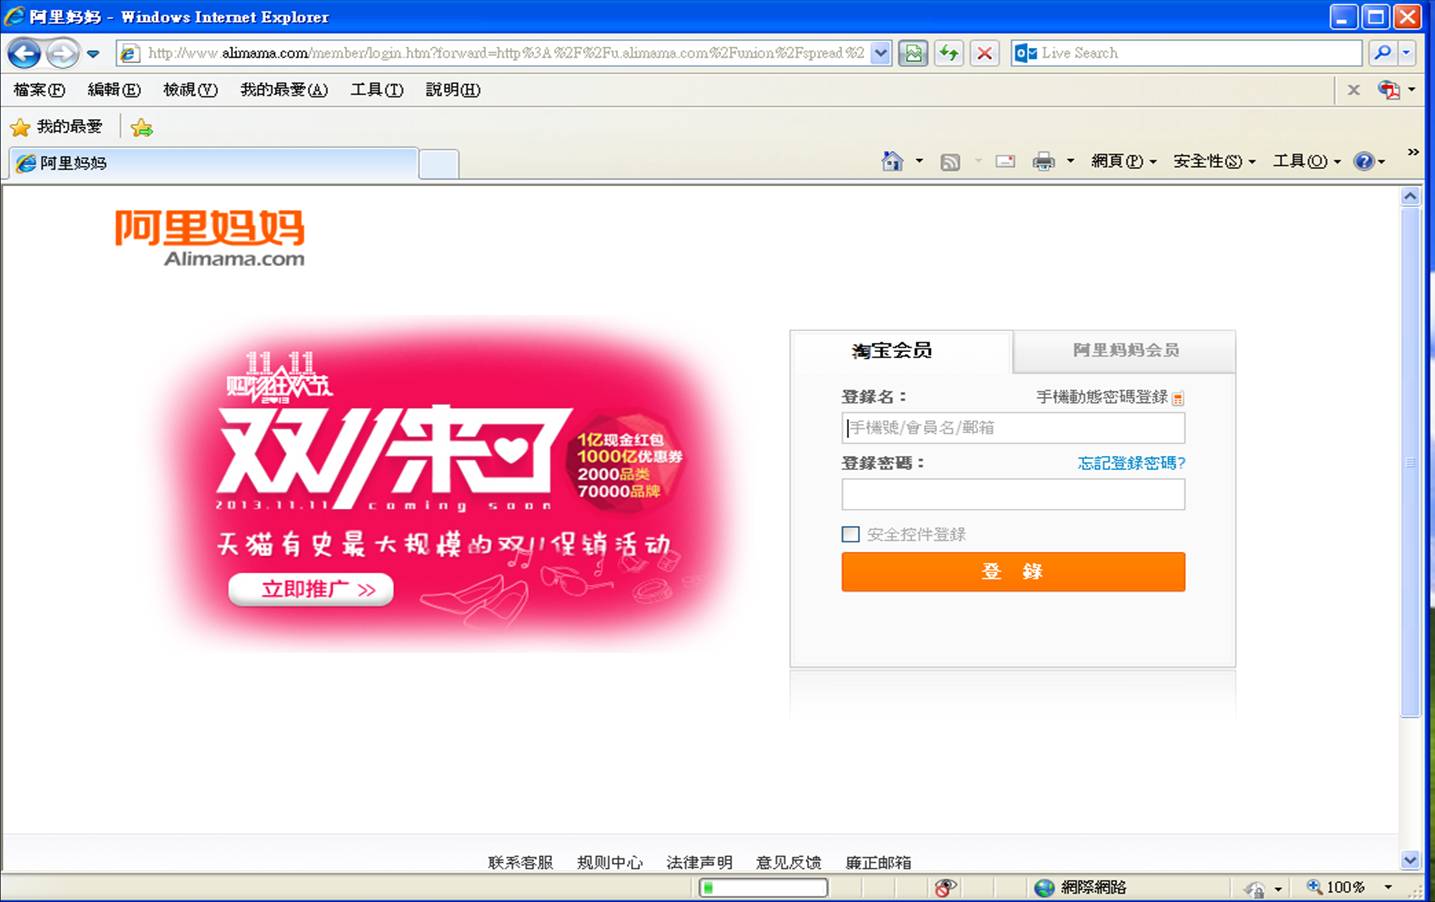The image size is (1435, 902).
Task: Click the Home icon in command bar
Action: 892,161
